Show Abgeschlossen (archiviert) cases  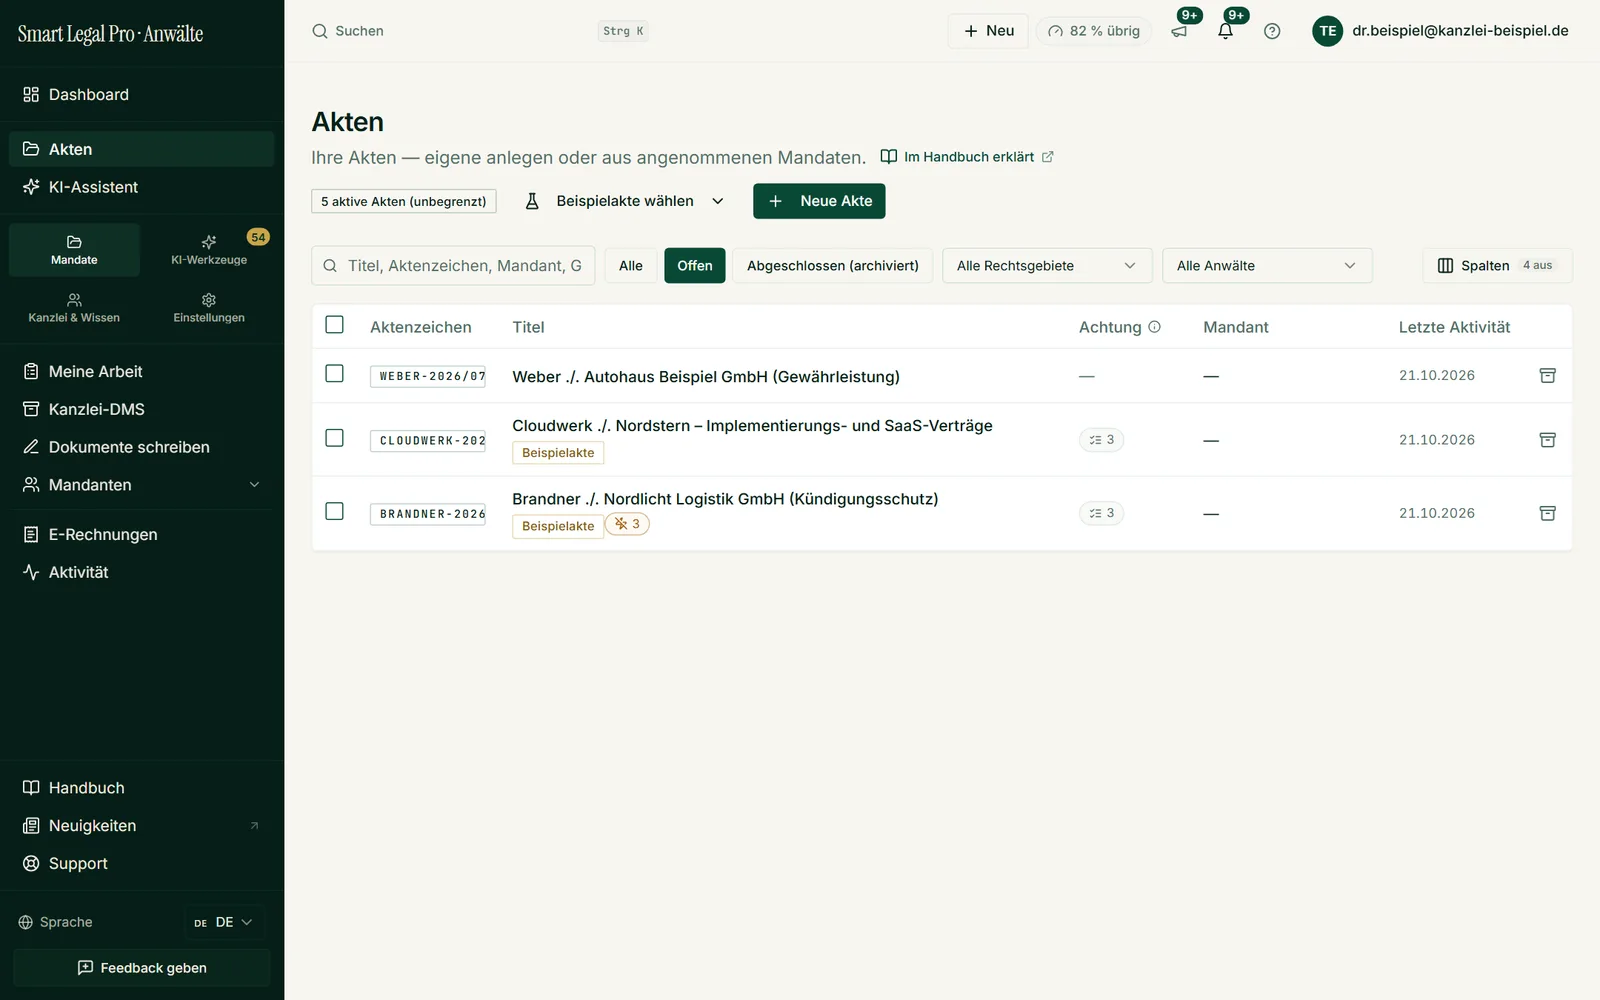pos(832,266)
